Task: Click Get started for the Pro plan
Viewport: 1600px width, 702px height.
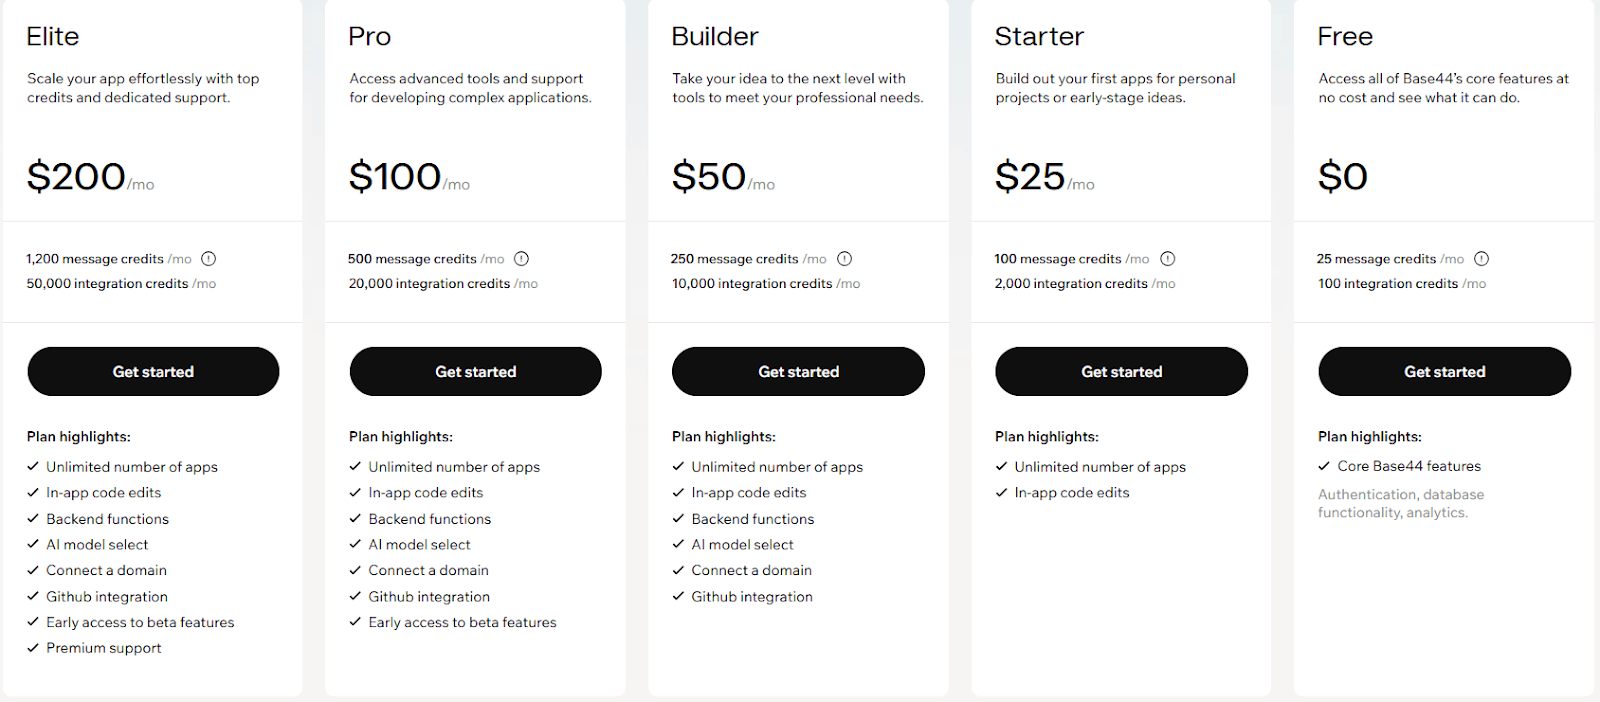Action: click(x=475, y=371)
